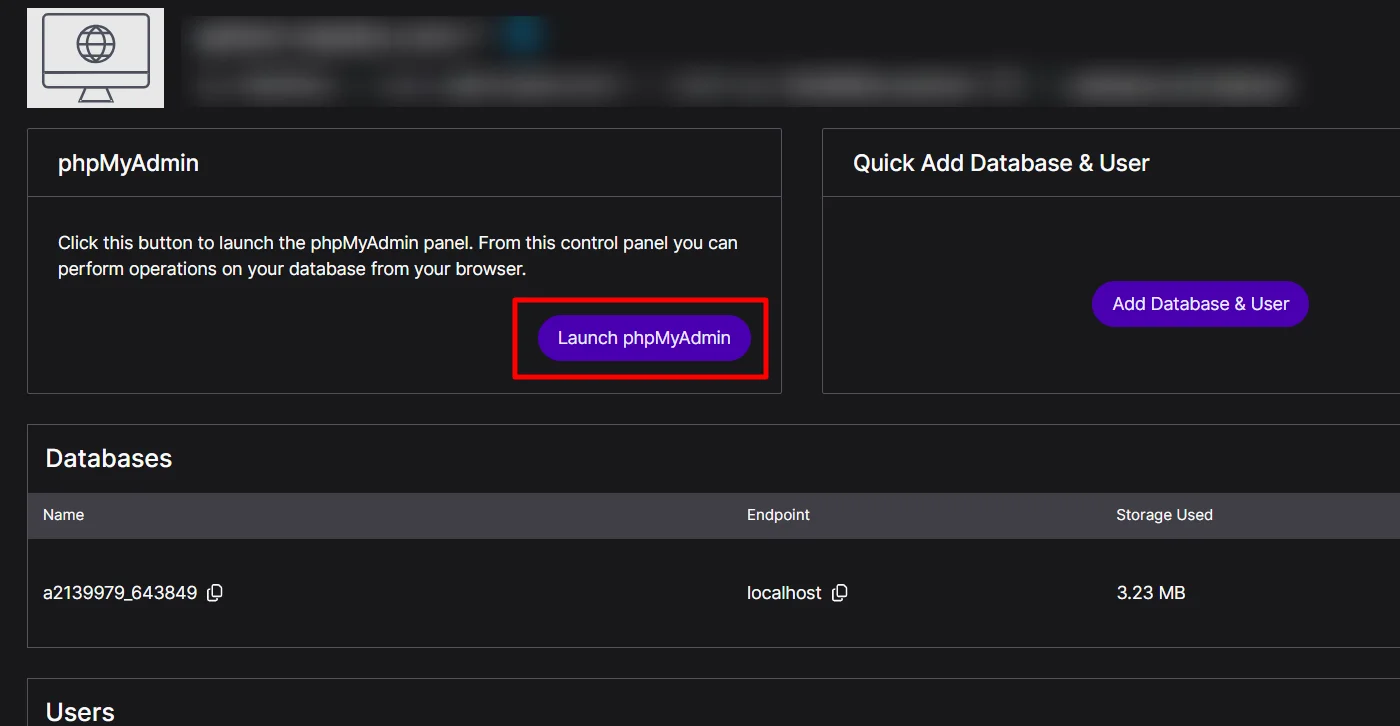This screenshot has width=1400, height=726.
Task: Click the Users section heading
Action: pyautogui.click(x=80, y=712)
